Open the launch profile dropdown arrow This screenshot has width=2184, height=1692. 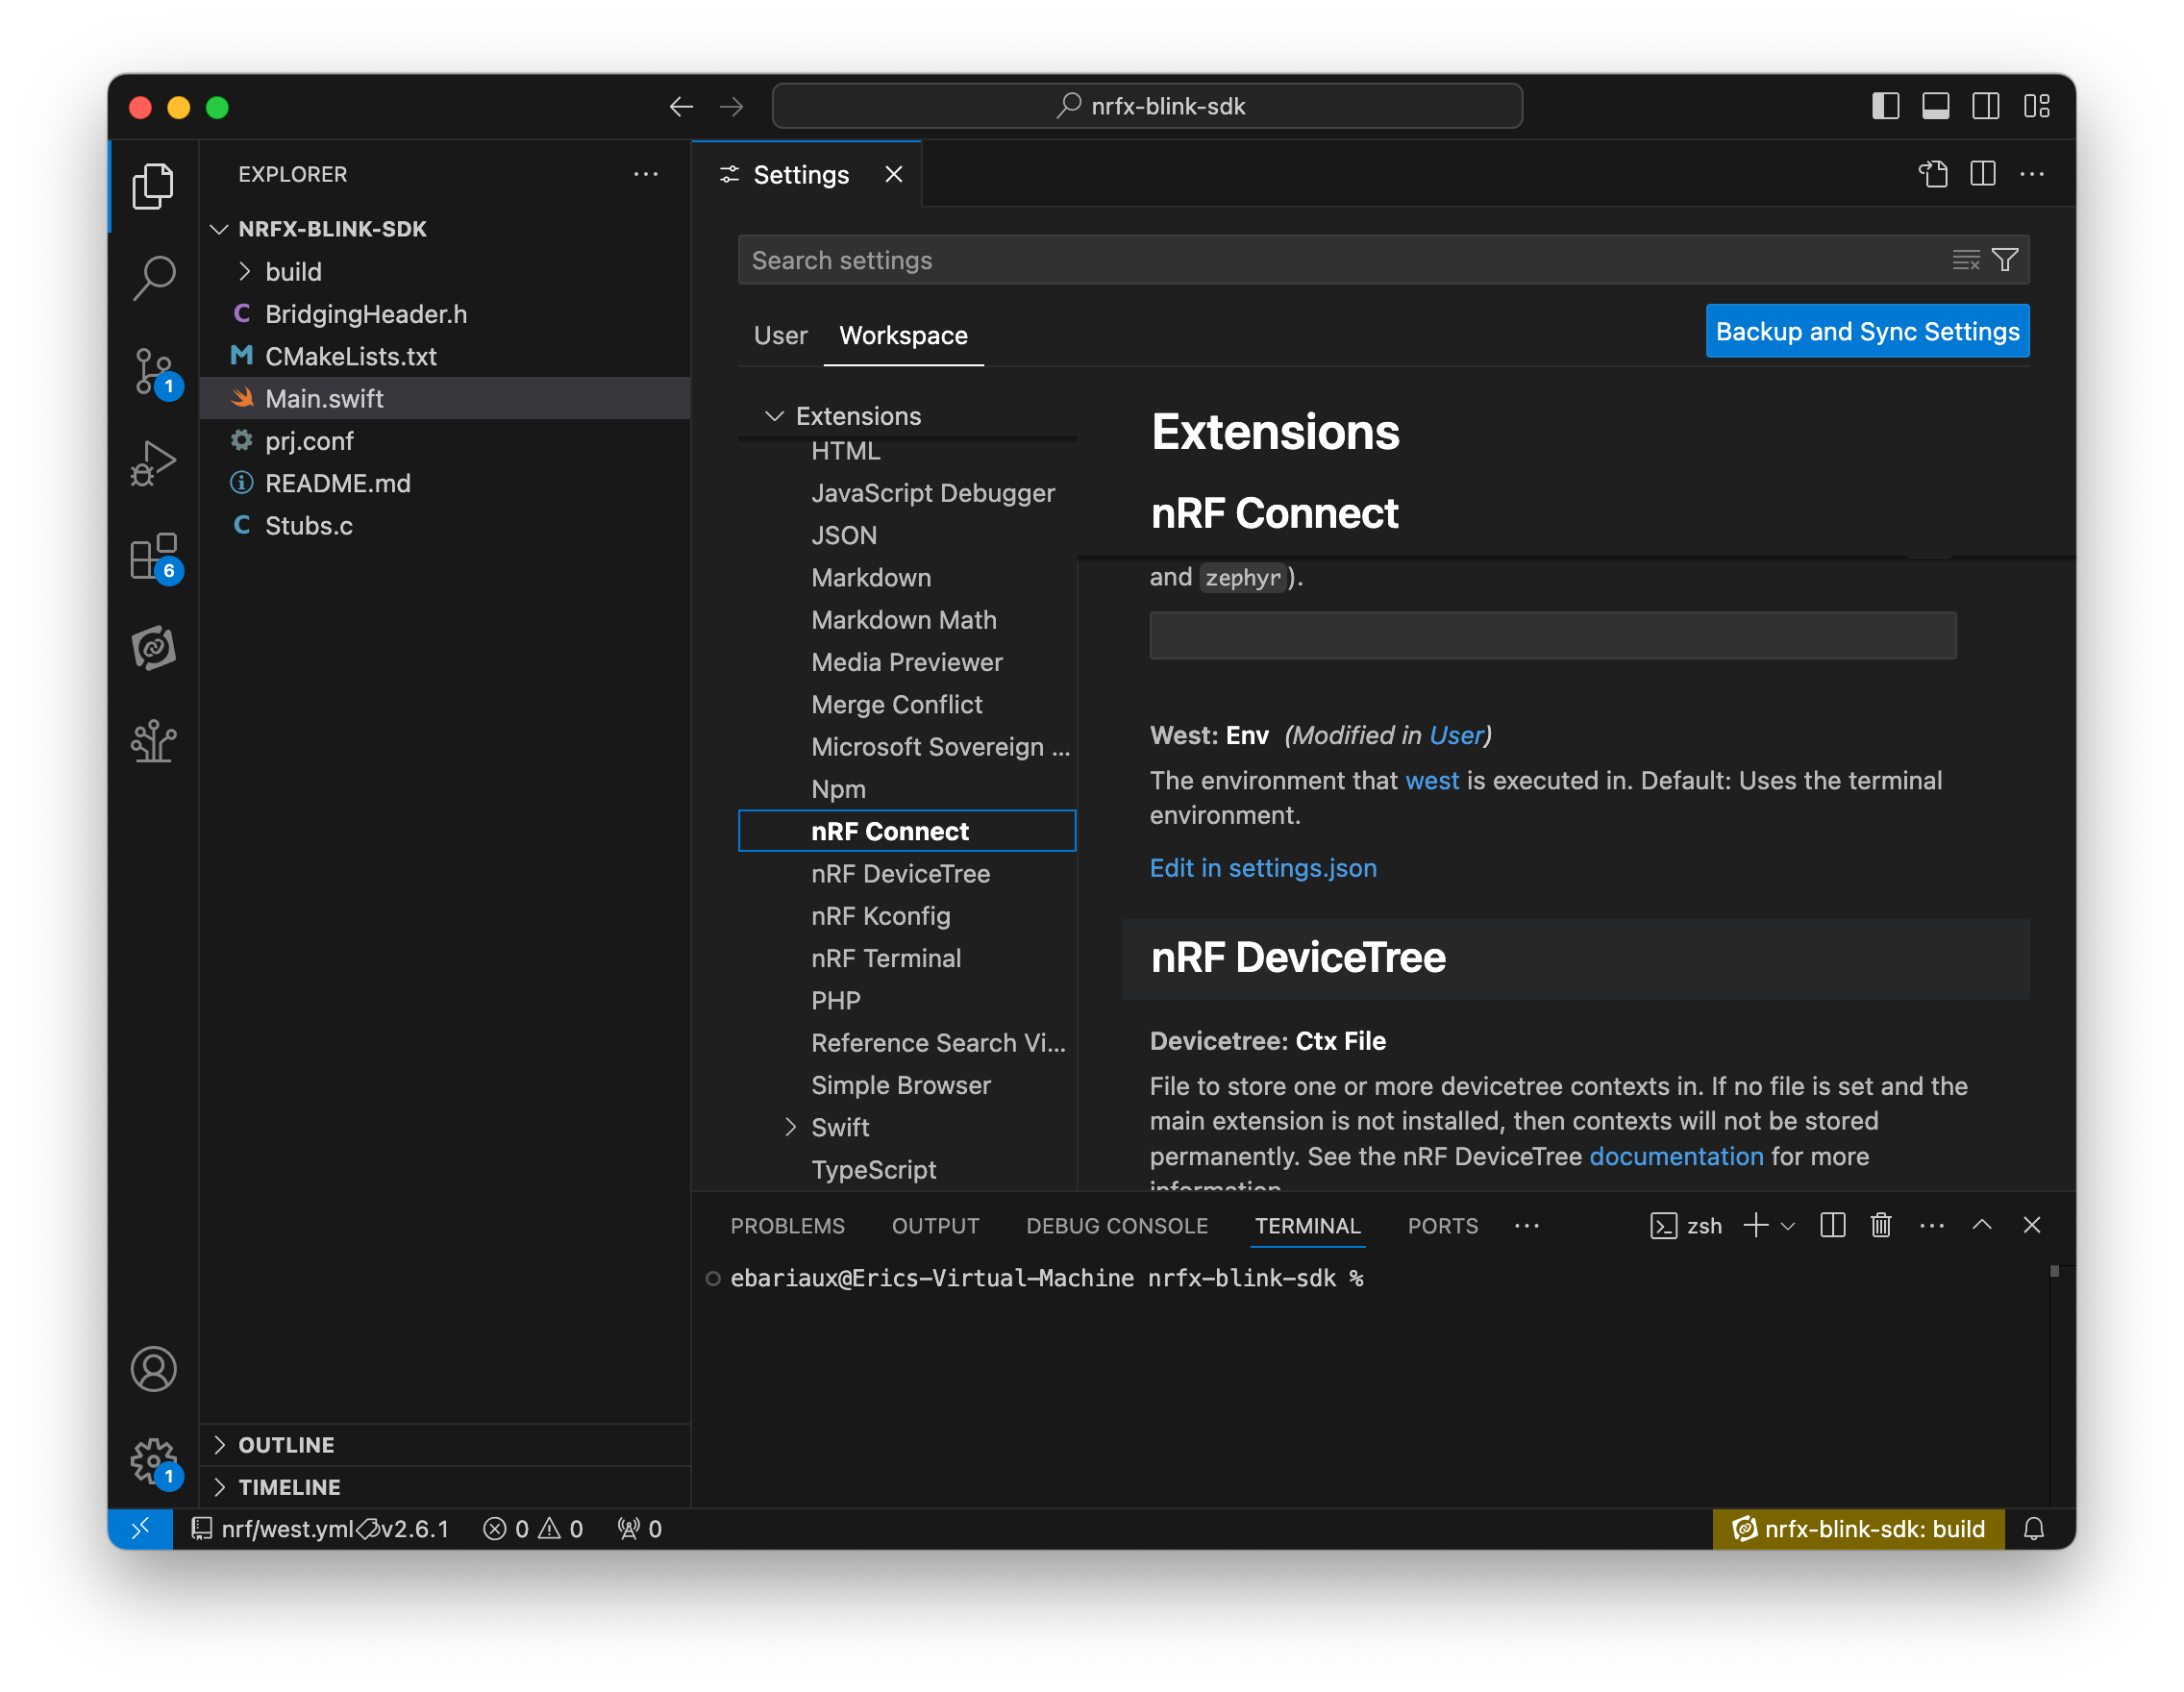coord(1788,1226)
